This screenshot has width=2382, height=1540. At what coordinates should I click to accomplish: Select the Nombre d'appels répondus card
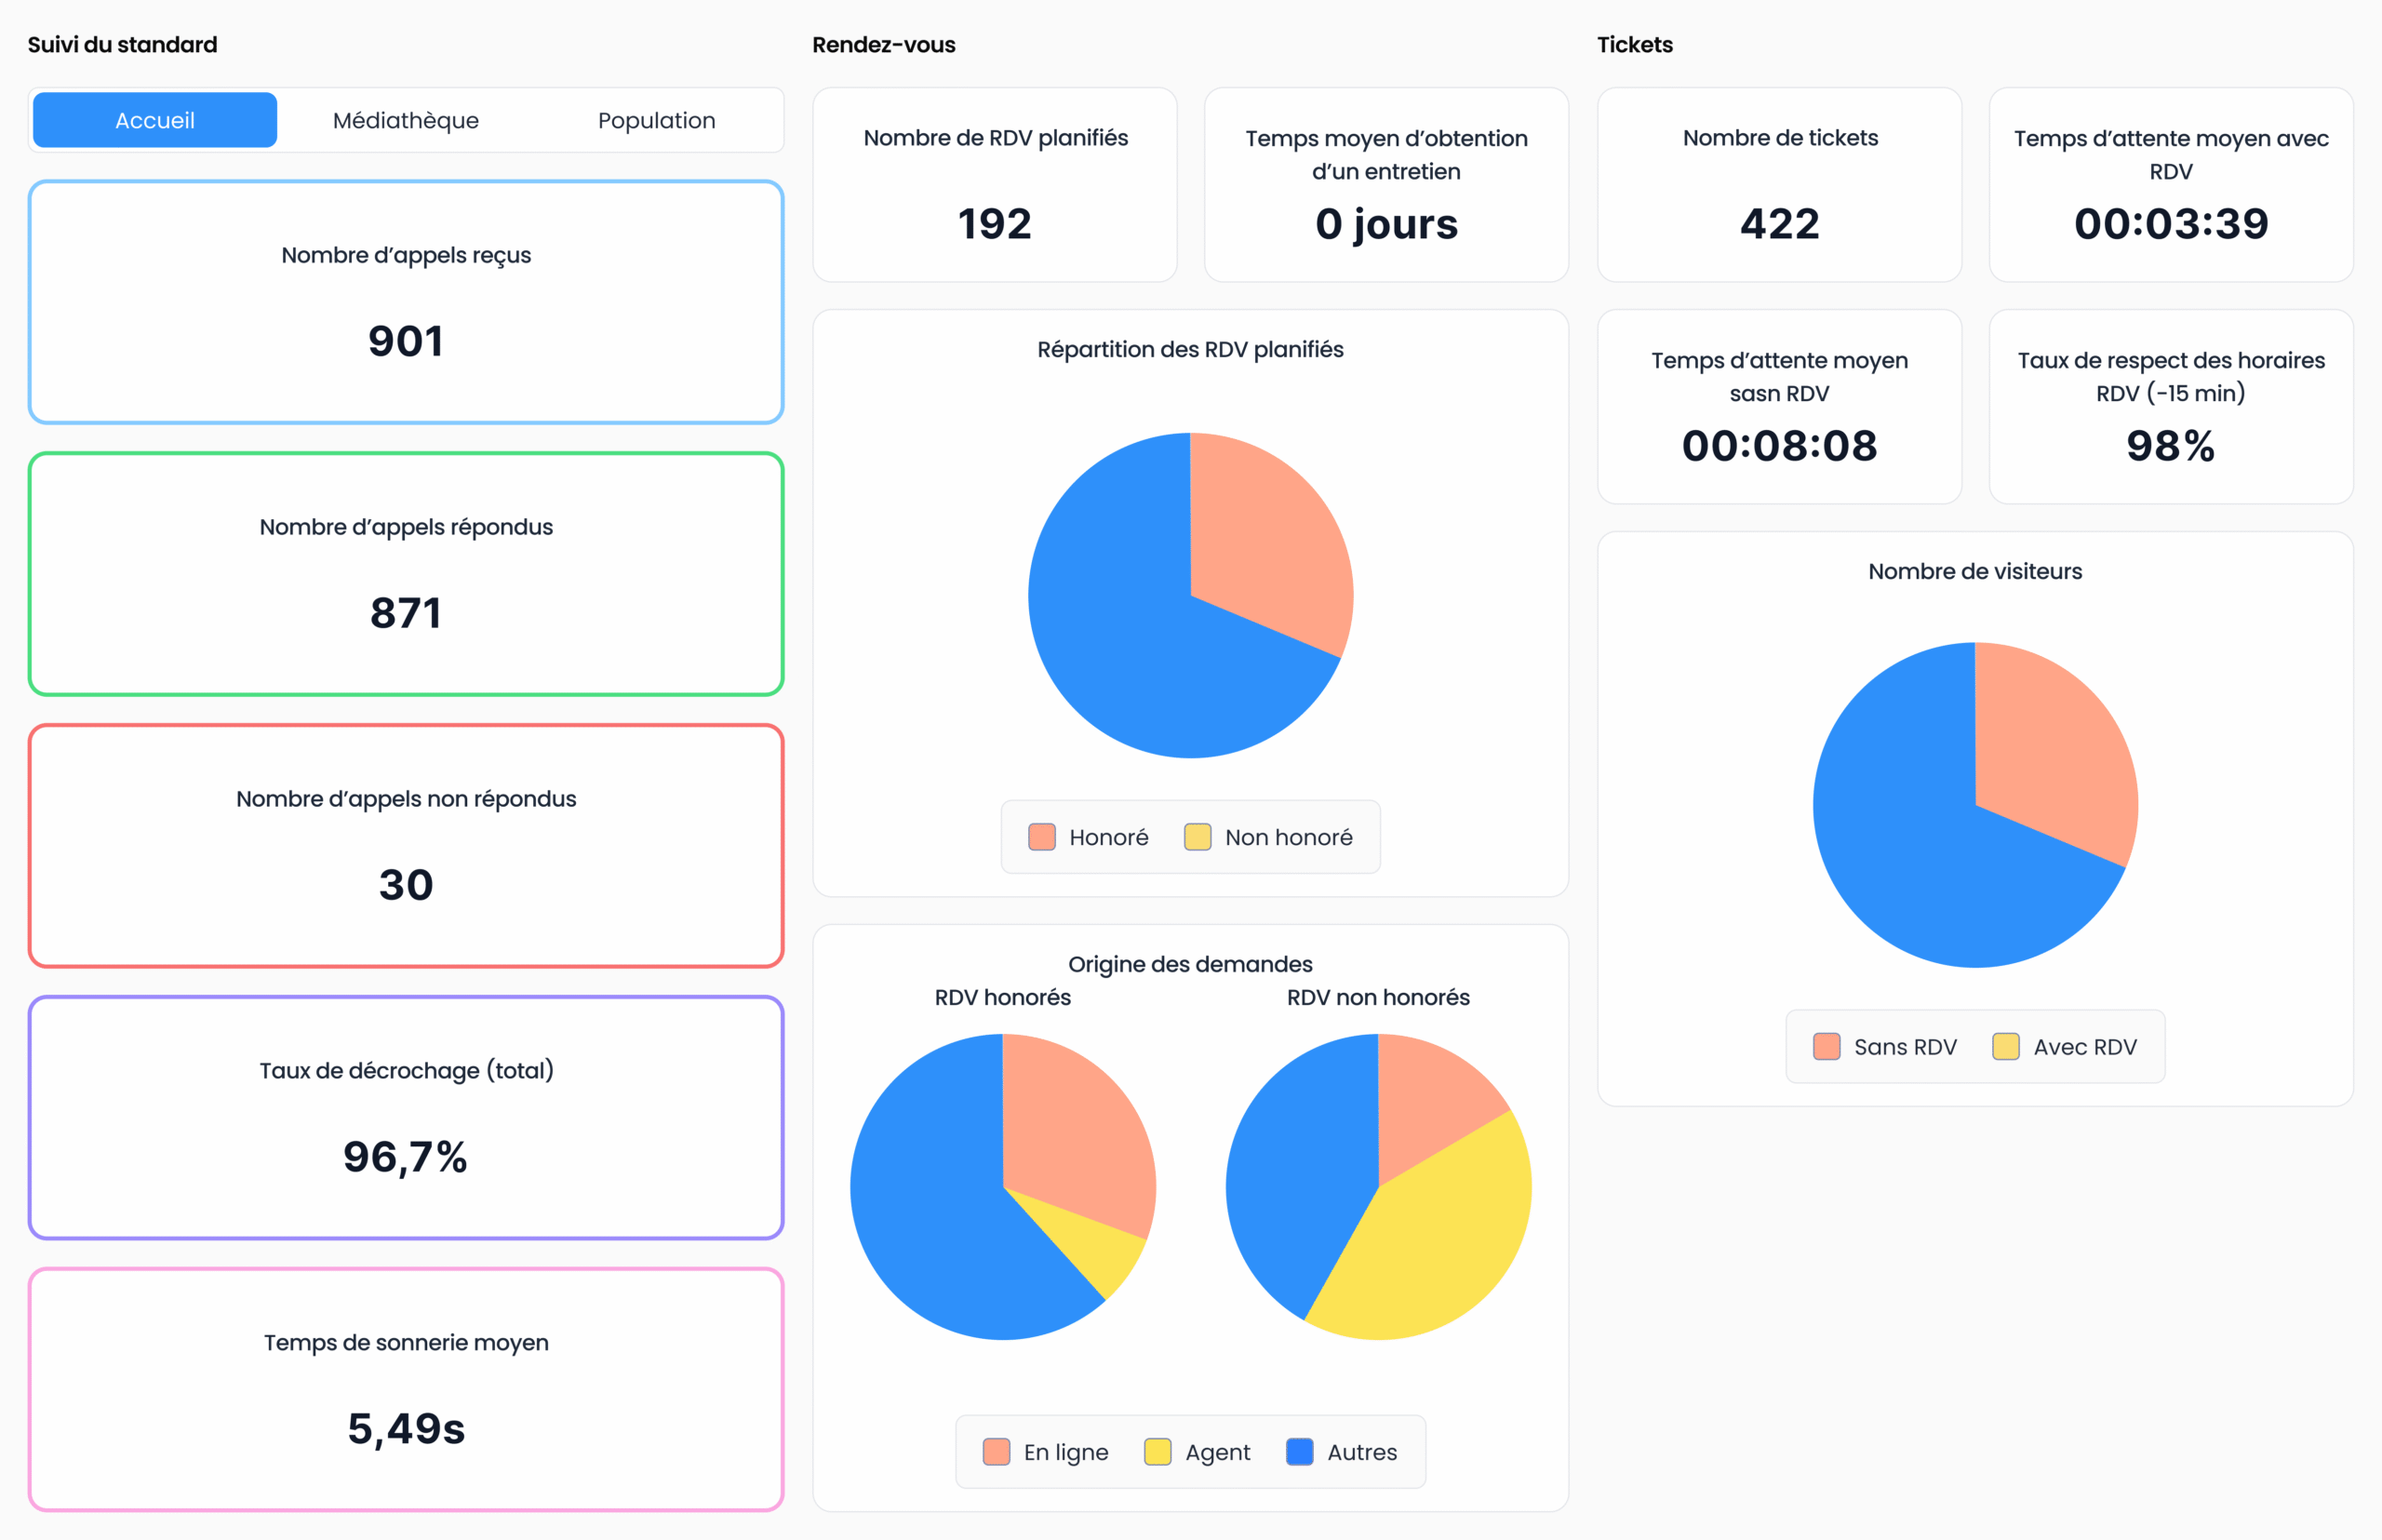(405, 574)
